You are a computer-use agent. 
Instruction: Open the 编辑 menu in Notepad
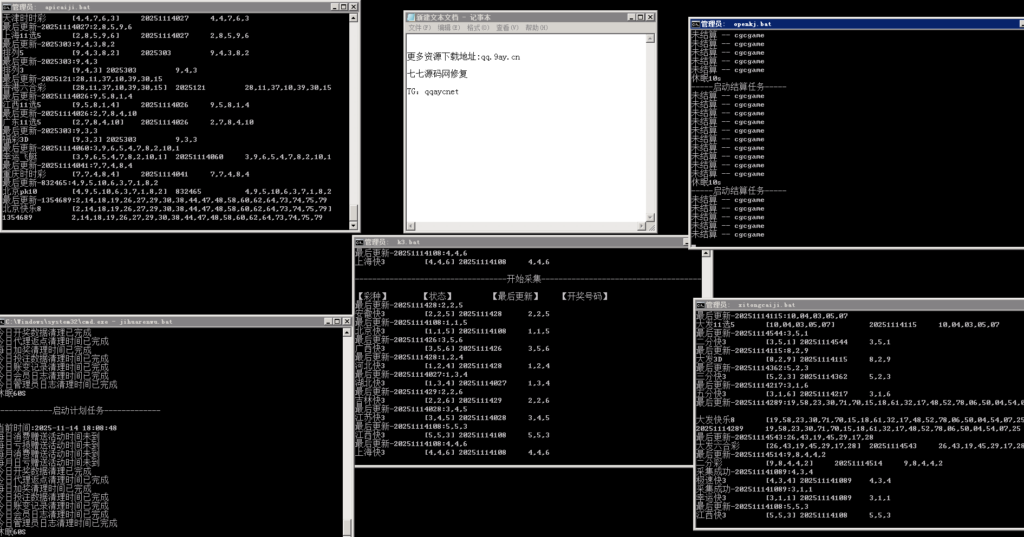point(448,29)
